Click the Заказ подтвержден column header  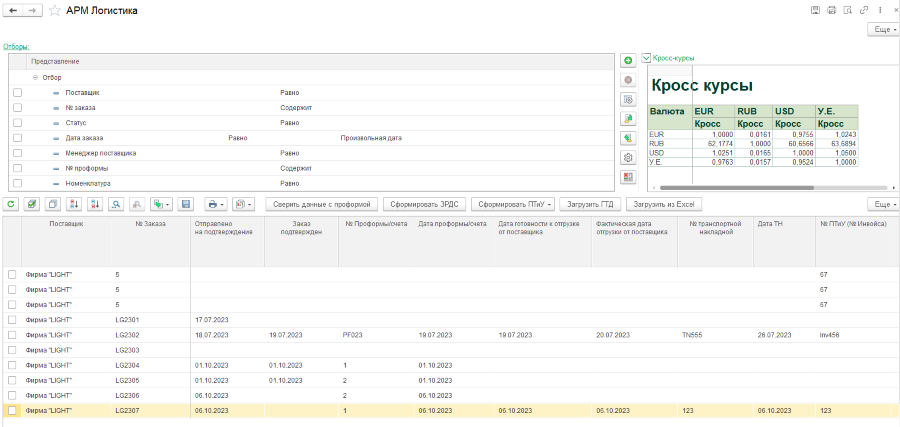pos(301,241)
